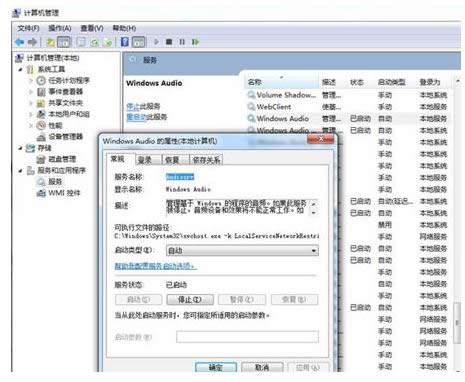
Task: Click the 停止(T) button in dialog
Action: [190, 300]
